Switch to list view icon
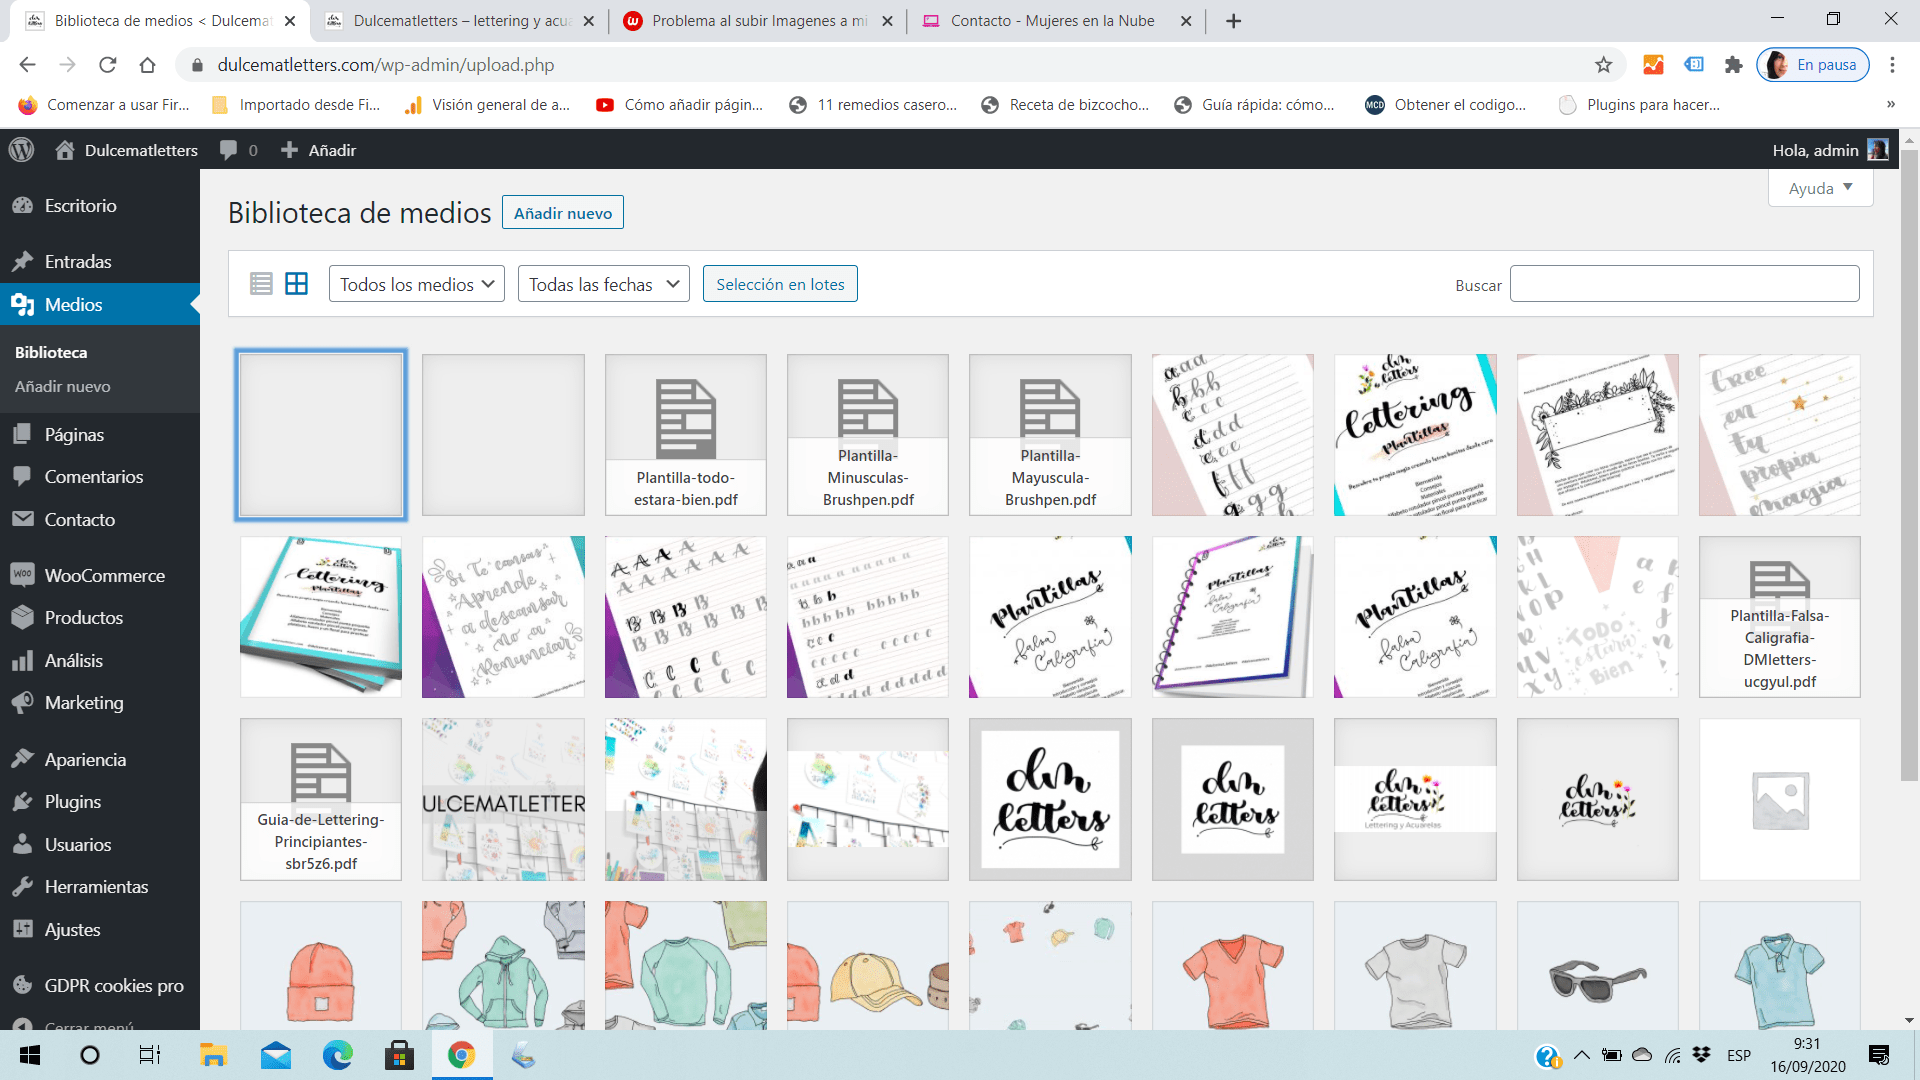The image size is (1920, 1080). point(261,284)
